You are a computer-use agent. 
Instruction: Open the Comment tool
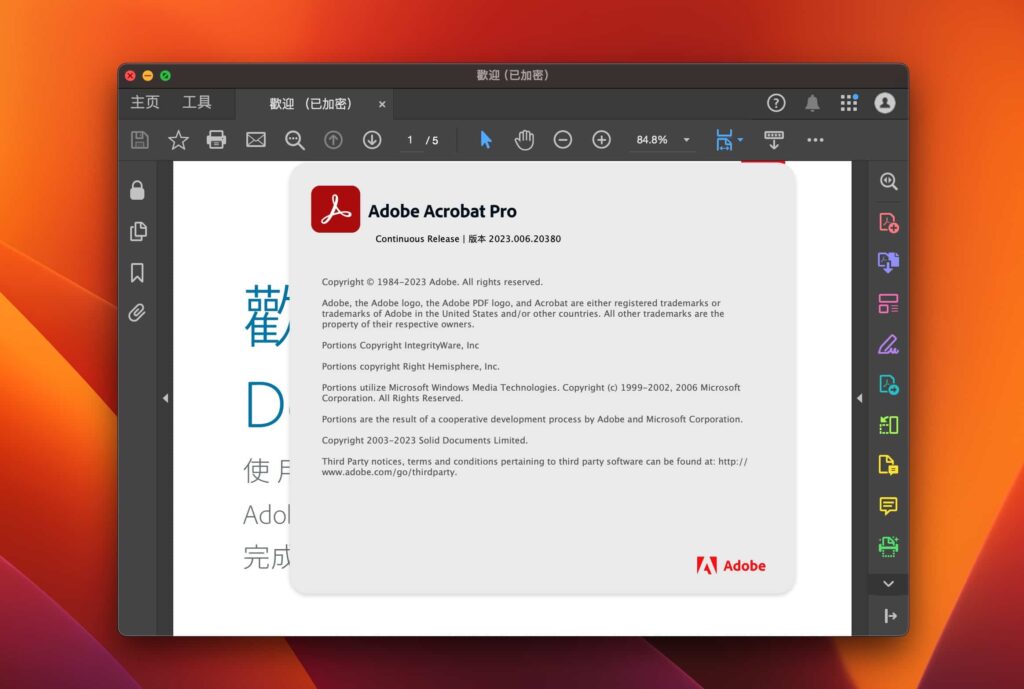[x=888, y=506]
